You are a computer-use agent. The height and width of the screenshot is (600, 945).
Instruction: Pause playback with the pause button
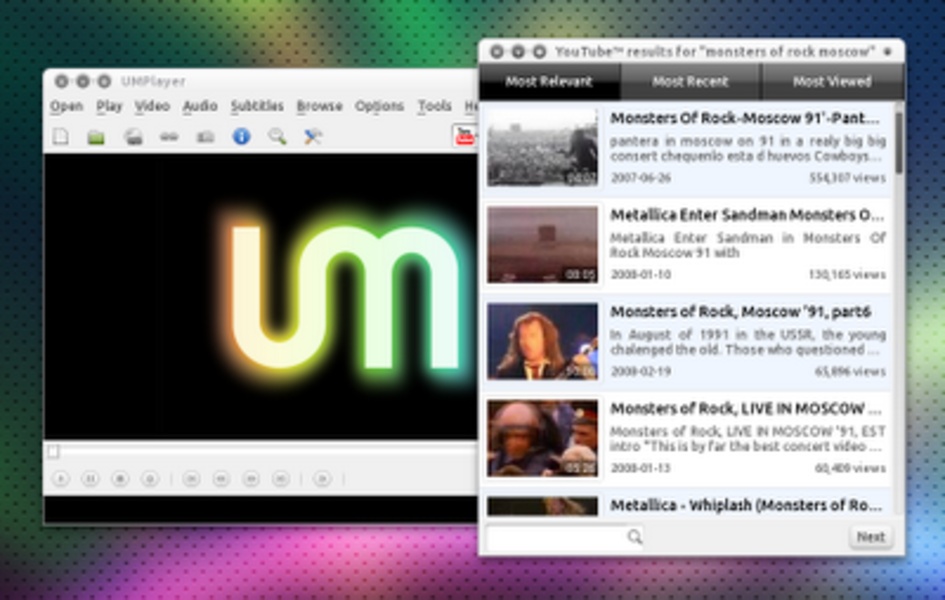click(x=90, y=478)
